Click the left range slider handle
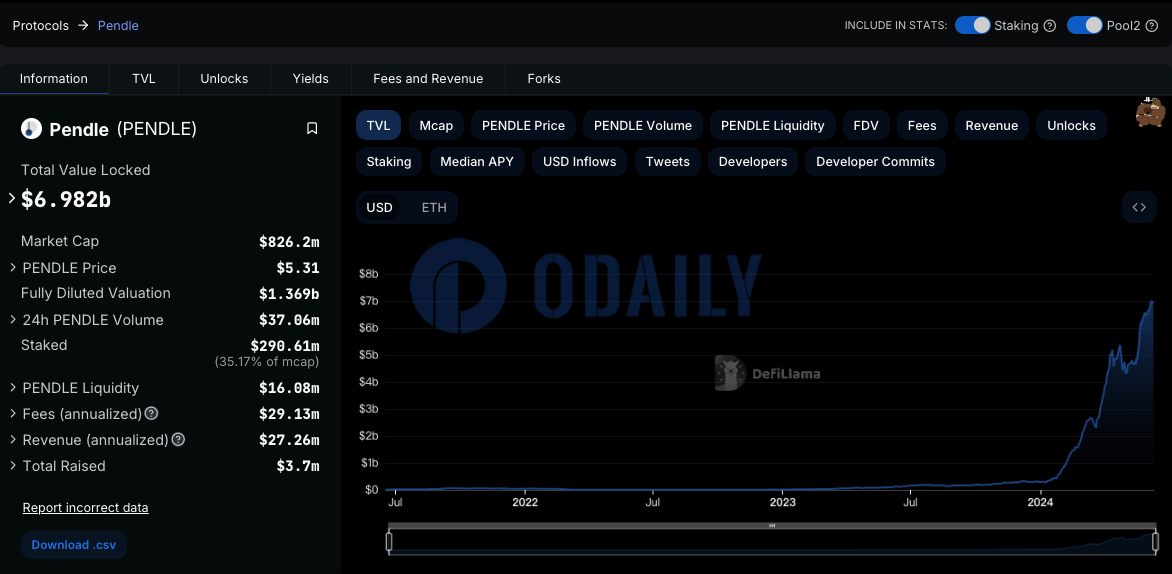1172x574 pixels. (x=389, y=542)
